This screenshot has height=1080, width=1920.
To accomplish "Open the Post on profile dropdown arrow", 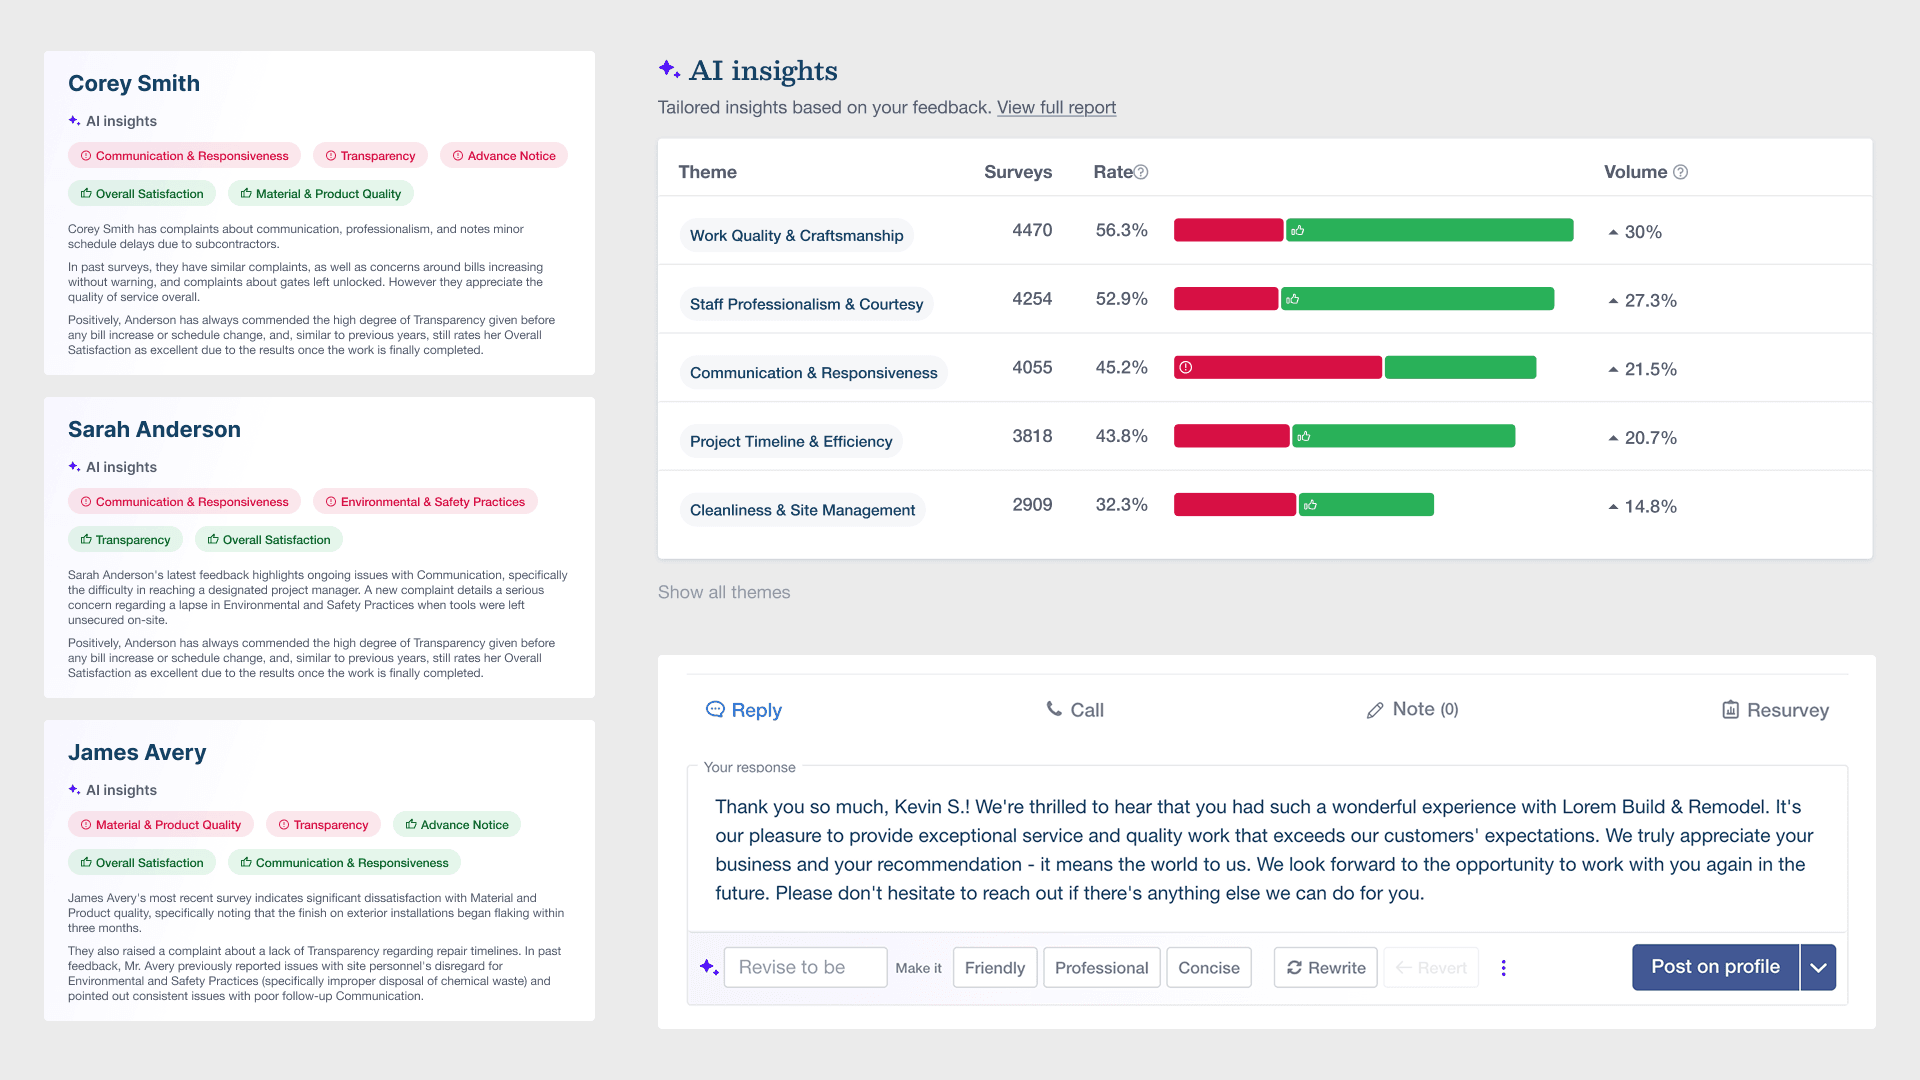I will 1818,967.
